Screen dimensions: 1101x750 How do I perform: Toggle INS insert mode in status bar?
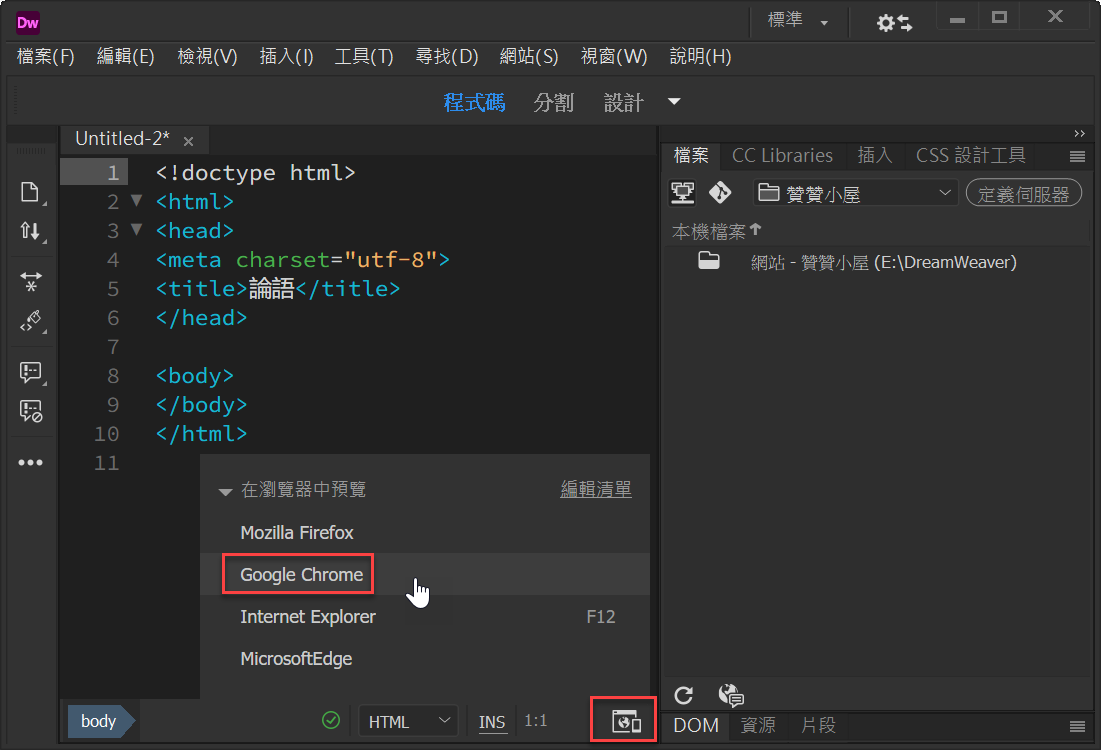coord(492,722)
